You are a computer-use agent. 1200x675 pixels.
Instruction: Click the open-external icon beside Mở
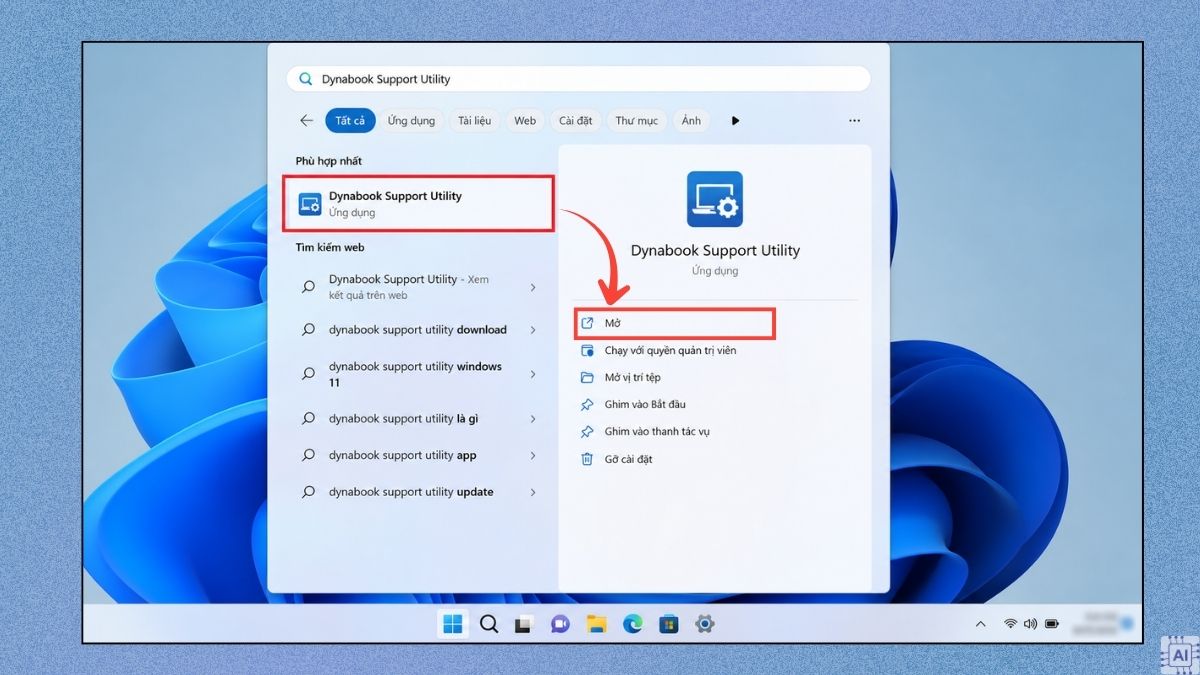[x=587, y=323]
